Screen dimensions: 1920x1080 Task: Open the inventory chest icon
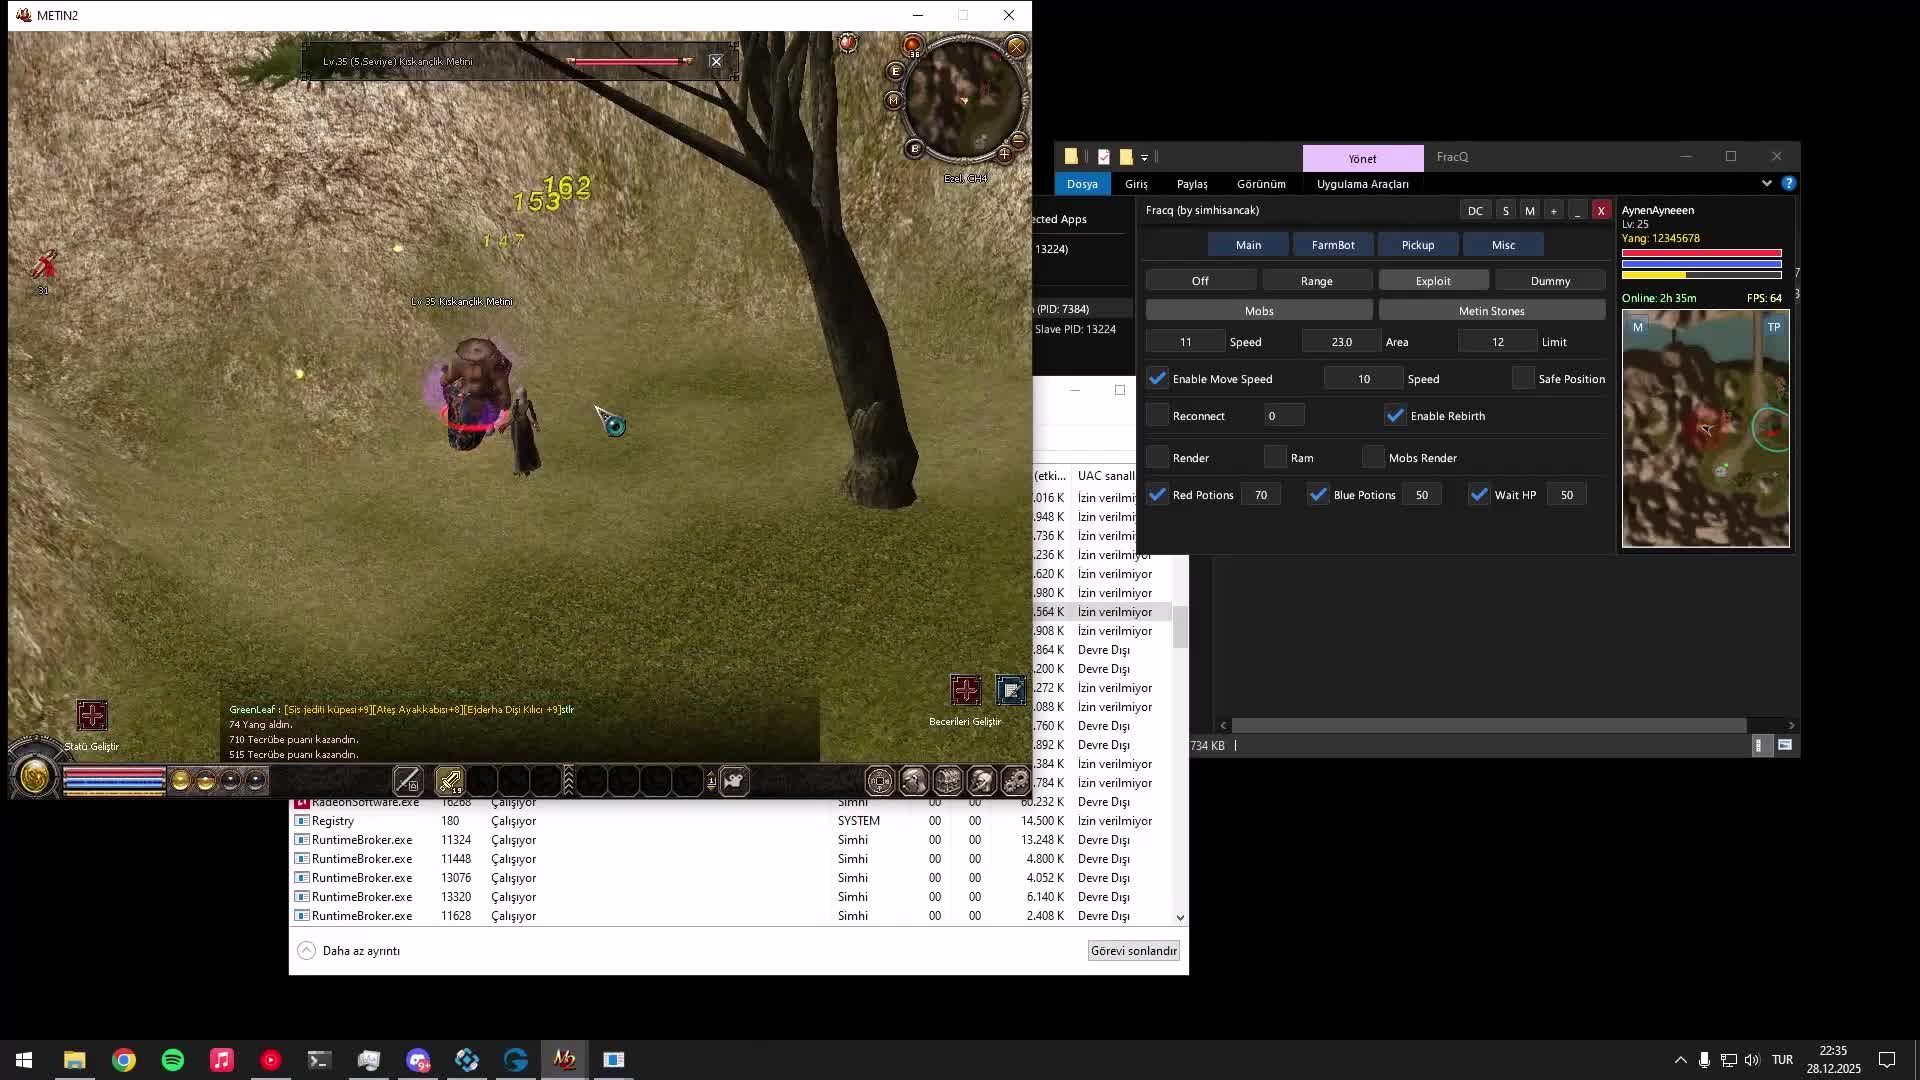click(947, 781)
